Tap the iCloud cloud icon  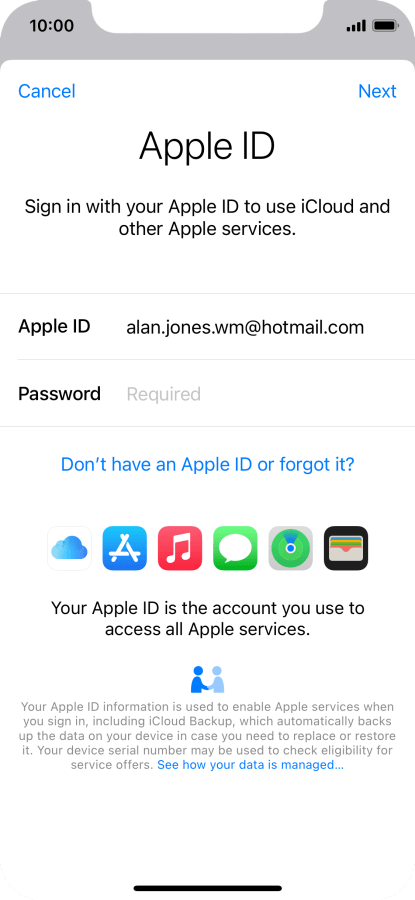(69, 548)
